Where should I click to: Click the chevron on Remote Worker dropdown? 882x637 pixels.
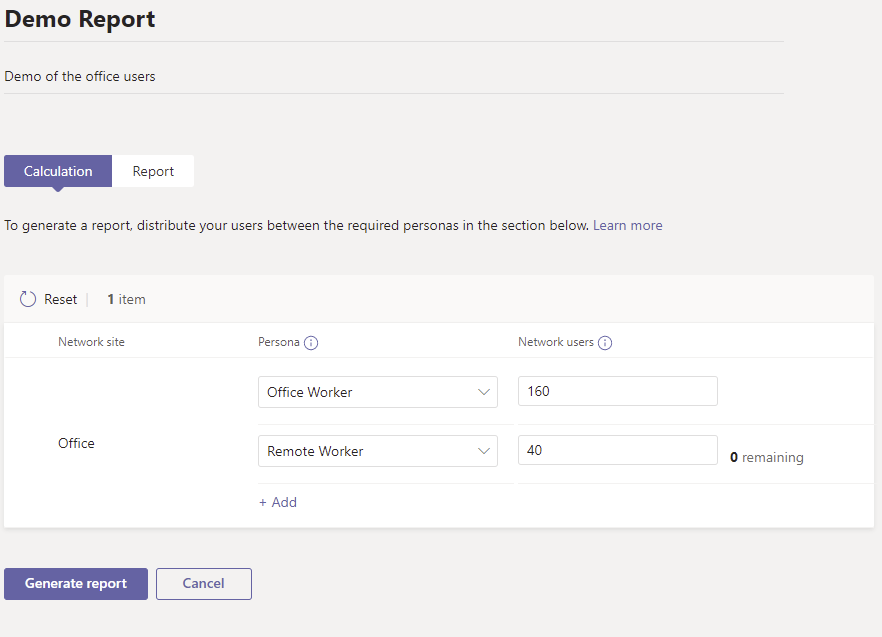coord(484,451)
